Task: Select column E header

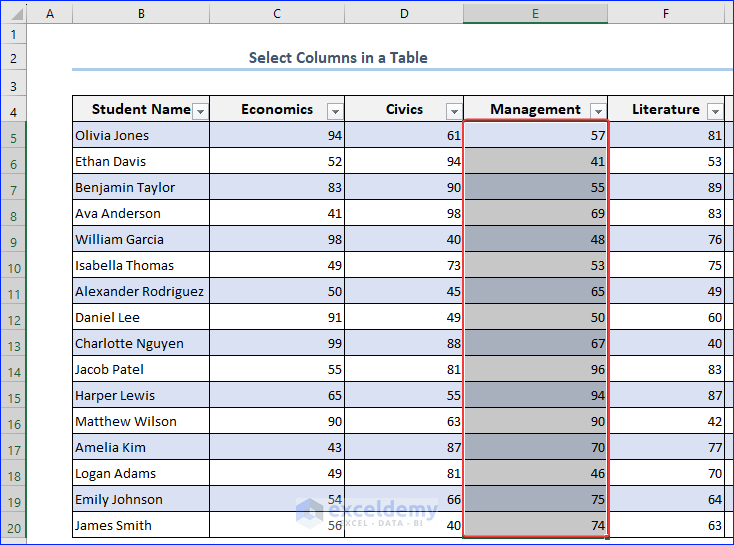Action: point(536,14)
